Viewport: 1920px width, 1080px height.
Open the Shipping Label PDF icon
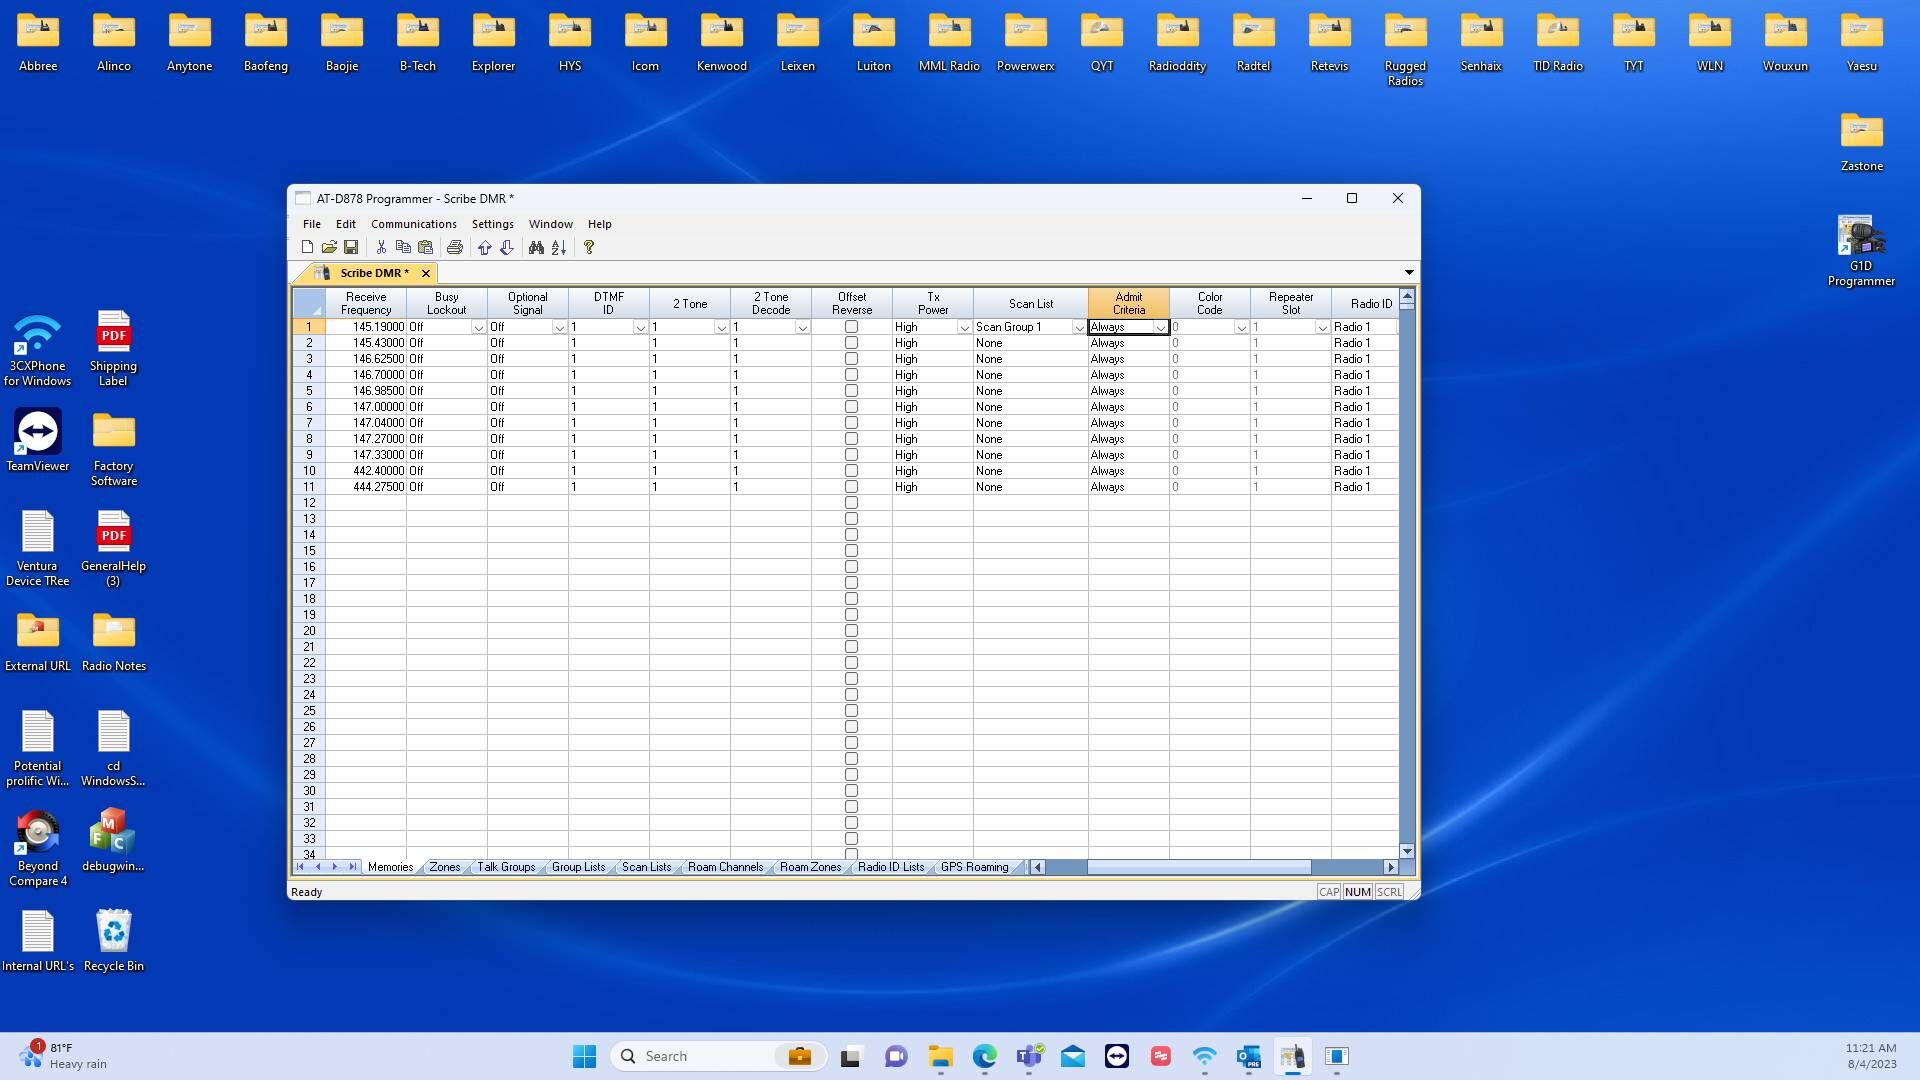114,348
